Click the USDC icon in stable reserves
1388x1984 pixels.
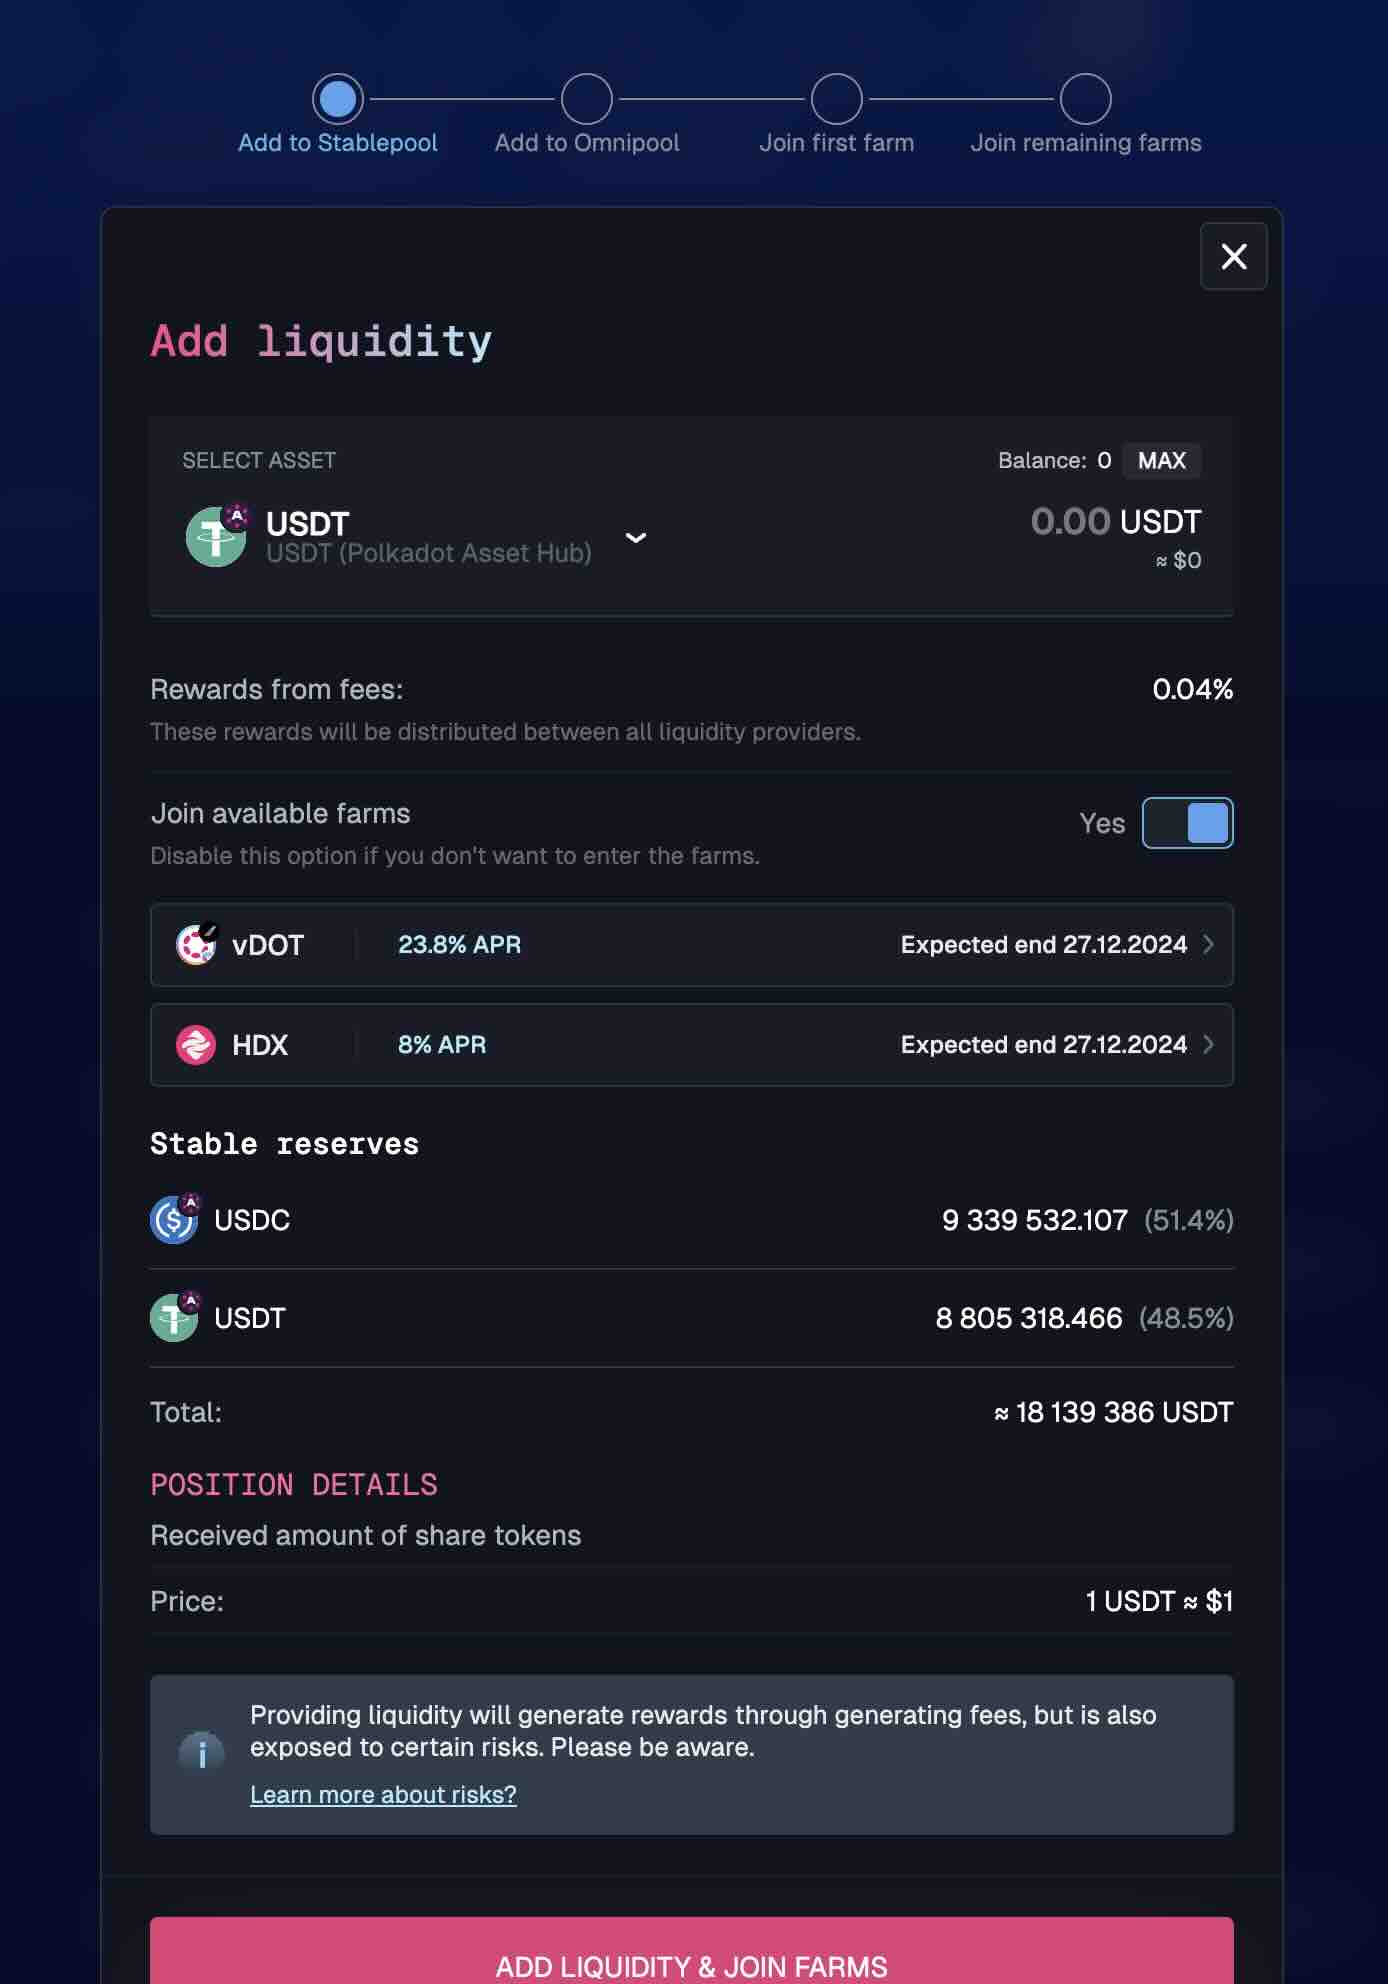pos(175,1219)
